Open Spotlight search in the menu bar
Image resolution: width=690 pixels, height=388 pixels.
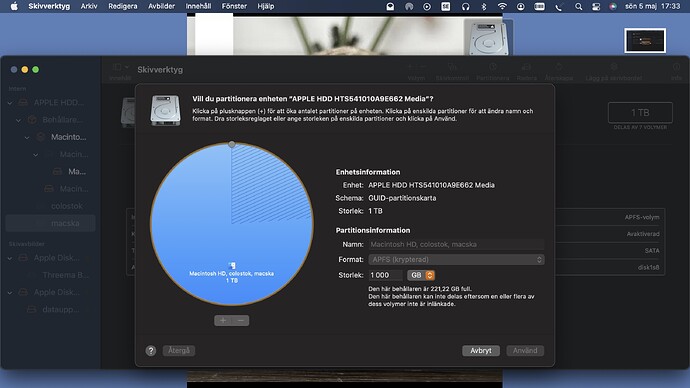tap(579, 7)
